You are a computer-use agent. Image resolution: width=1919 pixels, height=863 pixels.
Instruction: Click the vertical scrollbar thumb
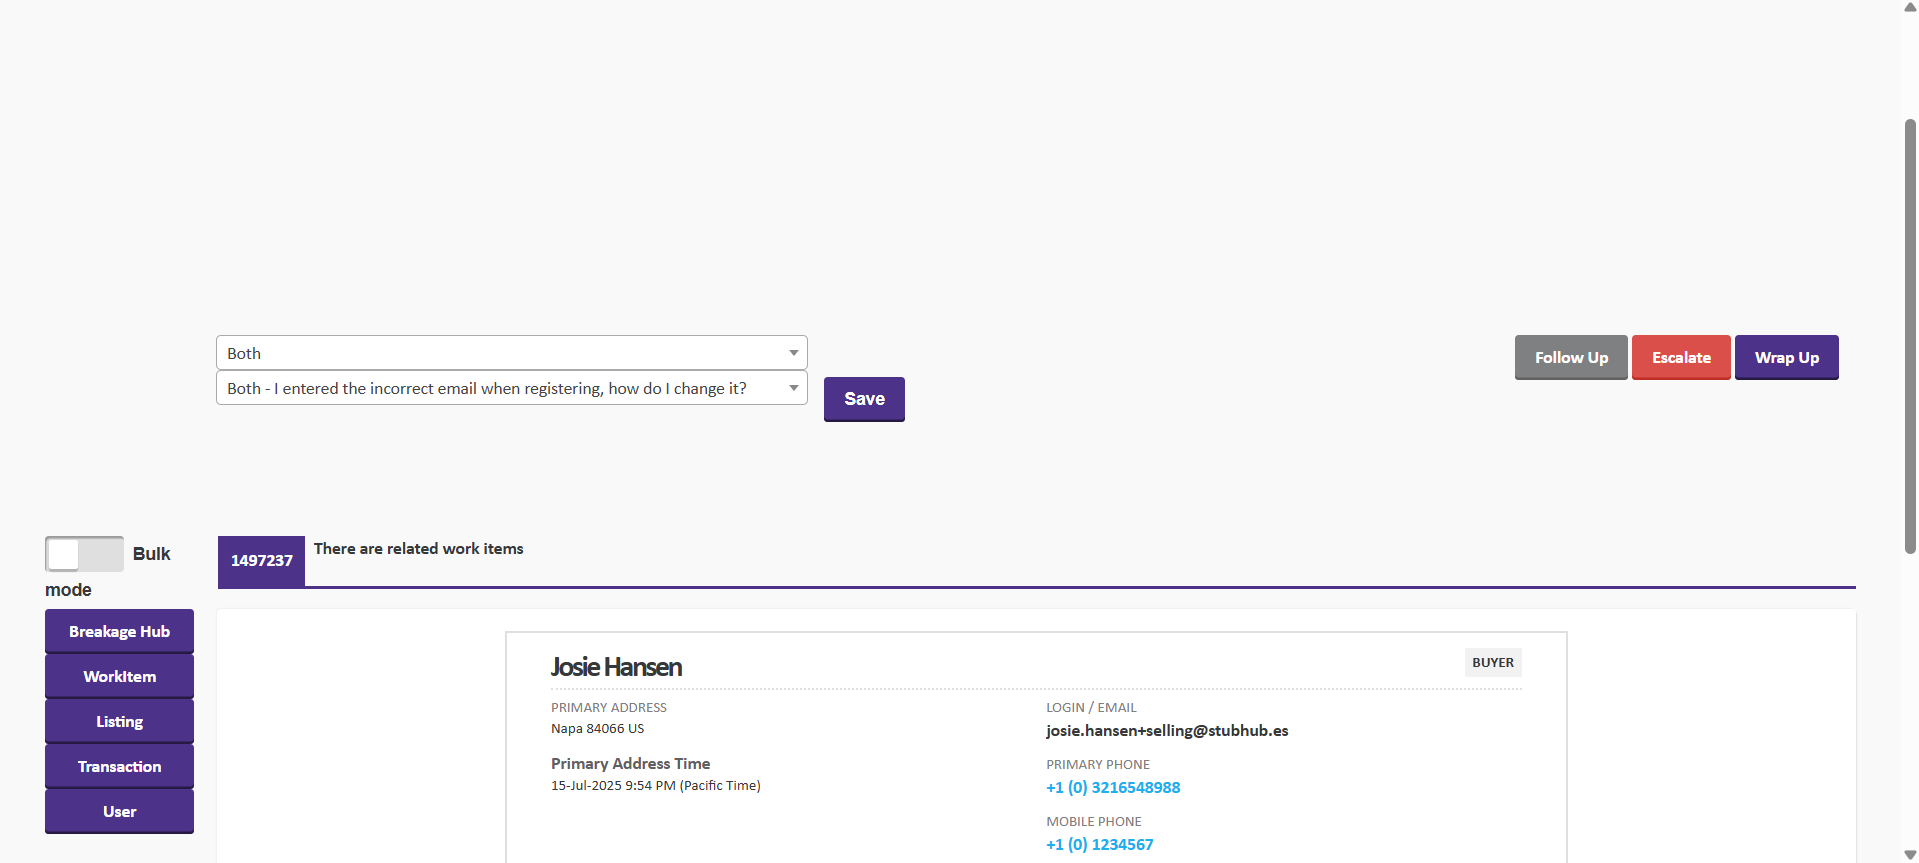[x=1910, y=335]
